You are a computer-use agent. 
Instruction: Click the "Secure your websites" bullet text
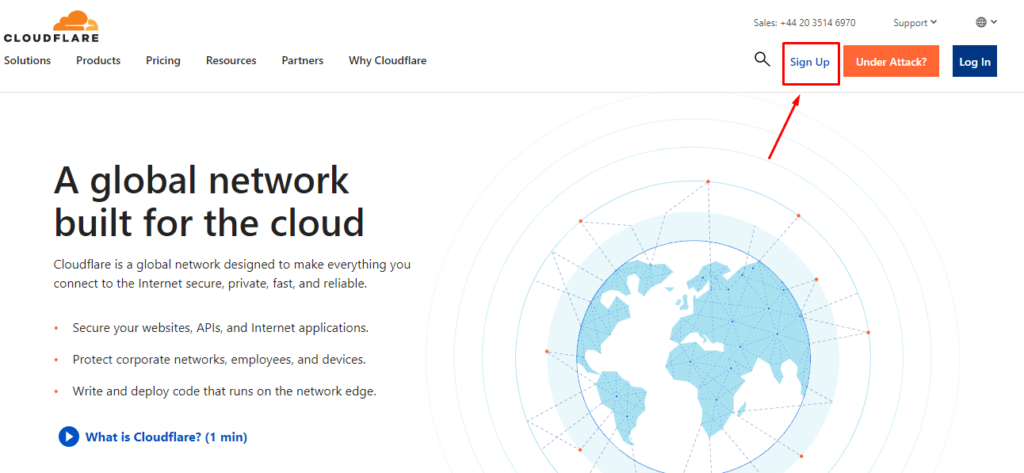pyautogui.click(x=221, y=328)
